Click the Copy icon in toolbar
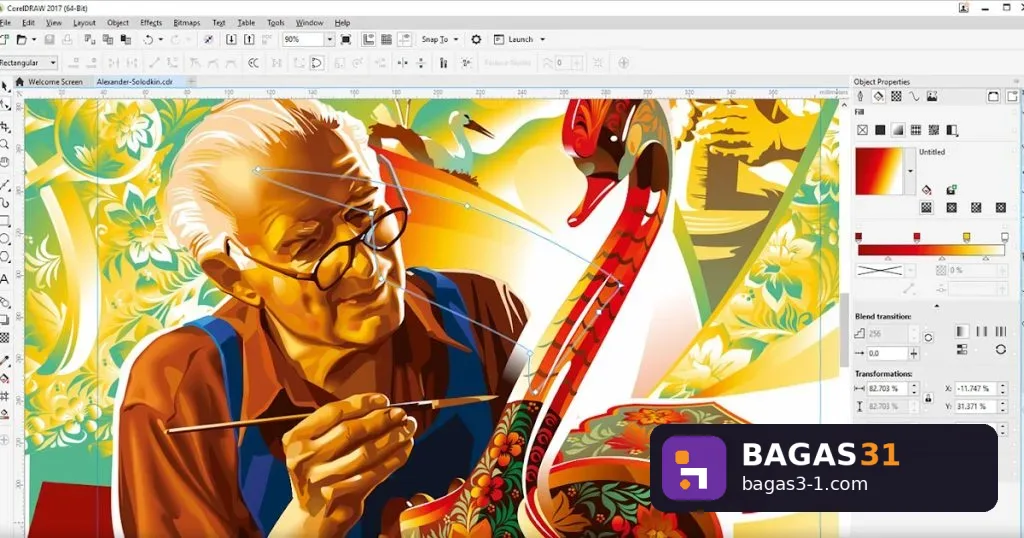 pyautogui.click(x=108, y=40)
